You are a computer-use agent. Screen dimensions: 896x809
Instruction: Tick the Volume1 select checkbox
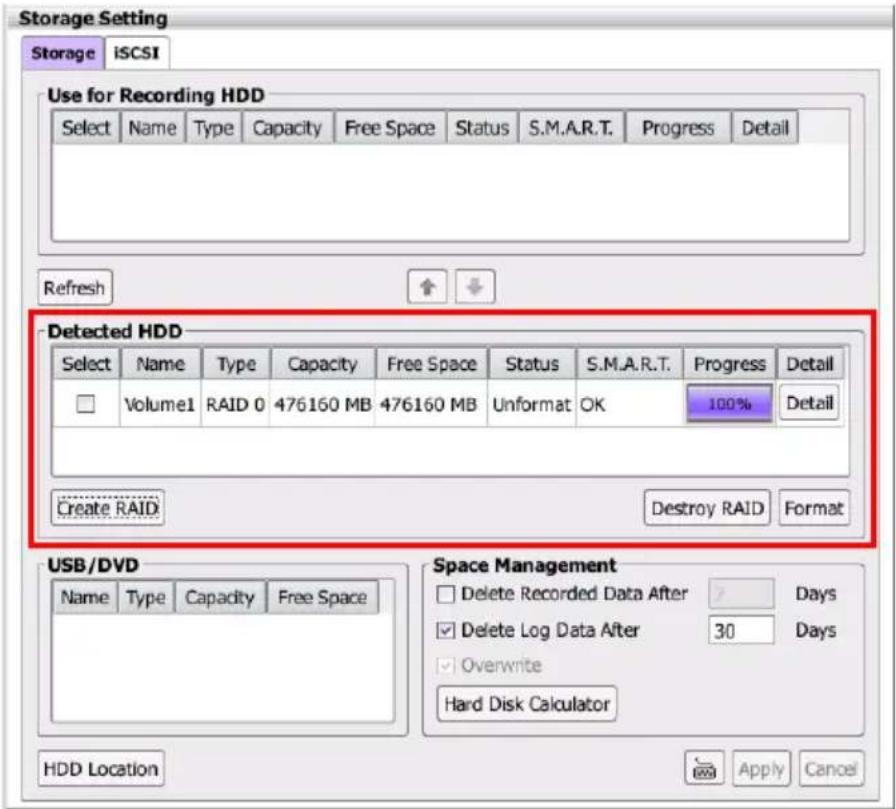click(86, 404)
